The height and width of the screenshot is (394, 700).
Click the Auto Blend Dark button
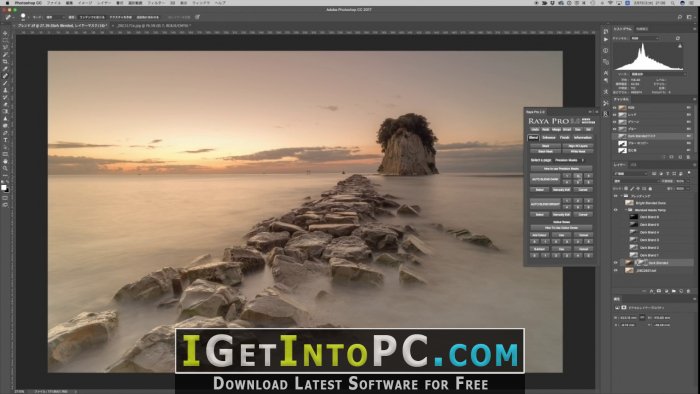coord(545,179)
